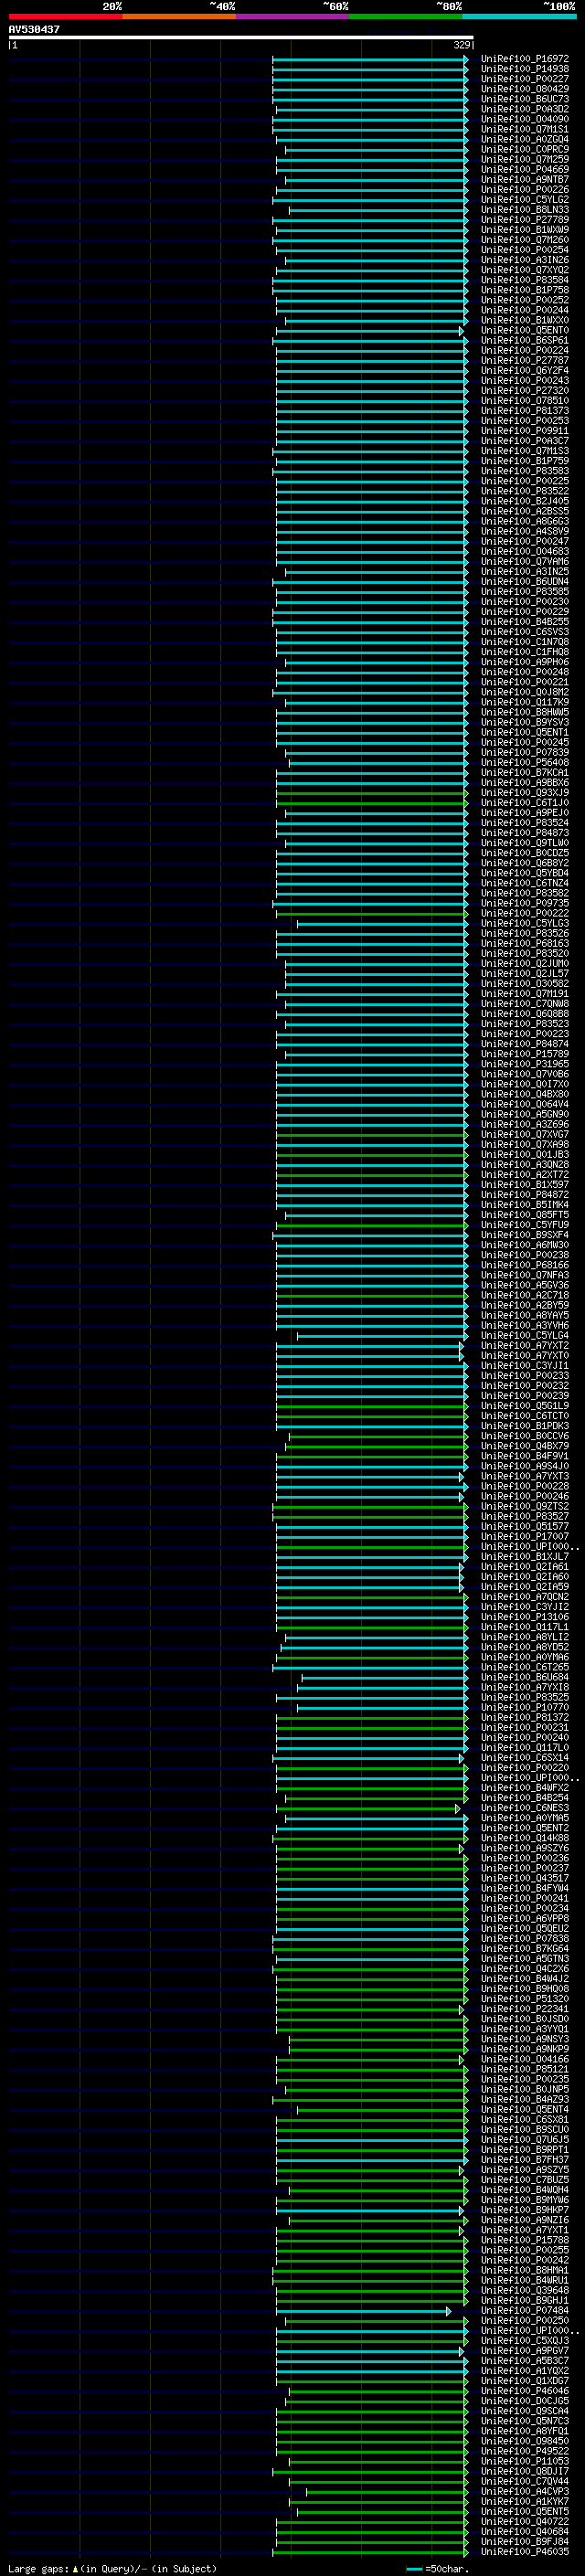Select the UniRef100_P00247 label
This screenshot has width=585, height=2576.
[x=524, y=541]
